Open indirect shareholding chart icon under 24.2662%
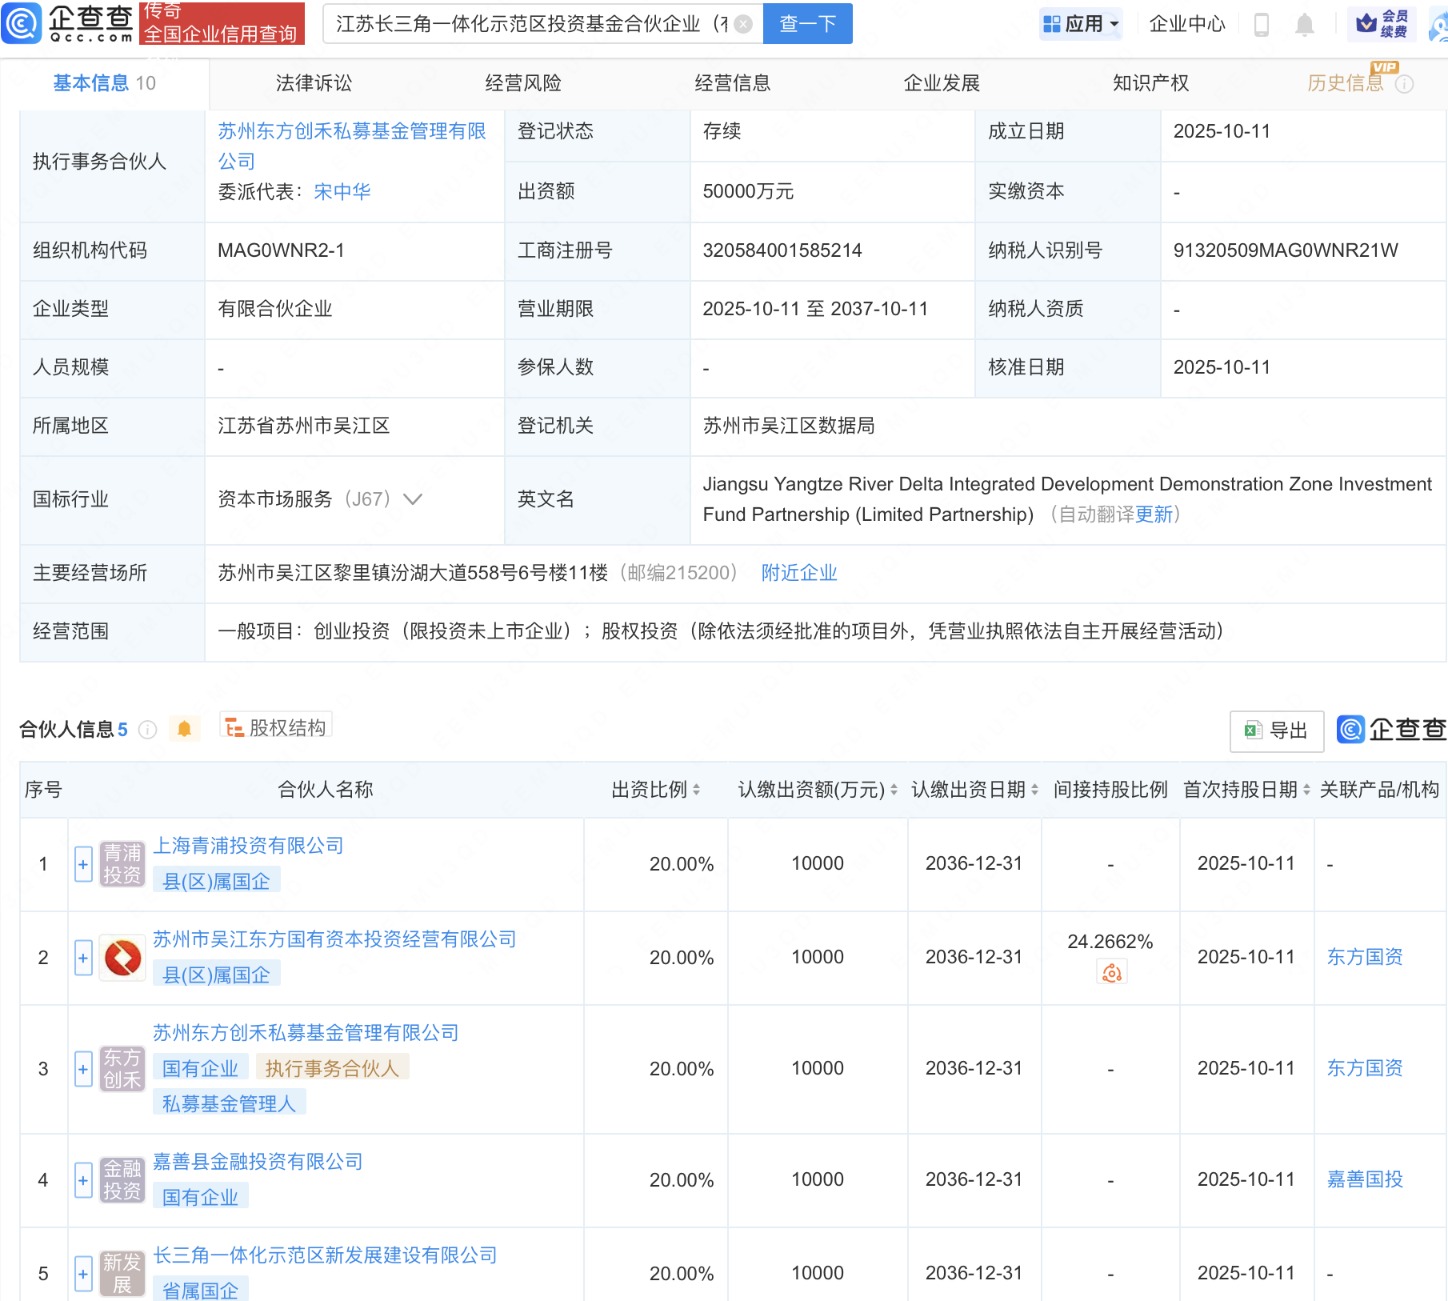1448x1301 pixels. tap(1111, 972)
